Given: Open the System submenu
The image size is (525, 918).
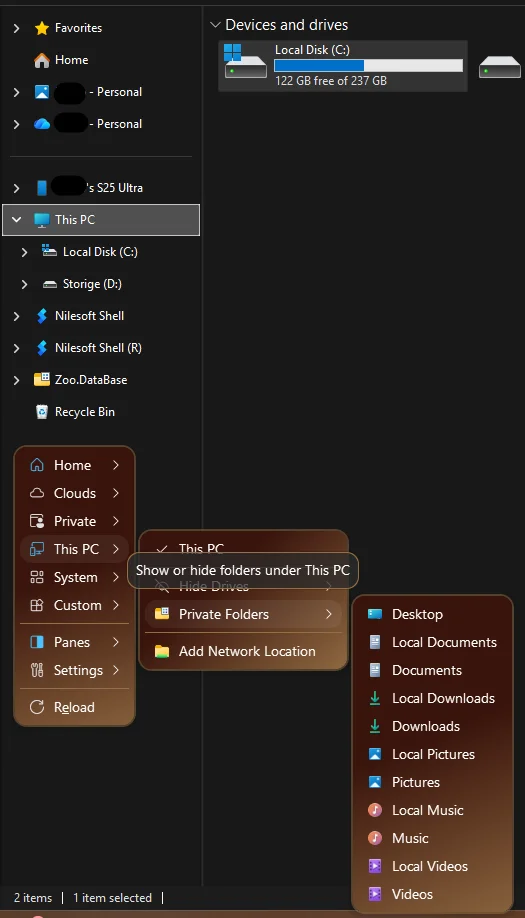Looking at the screenshot, I should coord(74,577).
